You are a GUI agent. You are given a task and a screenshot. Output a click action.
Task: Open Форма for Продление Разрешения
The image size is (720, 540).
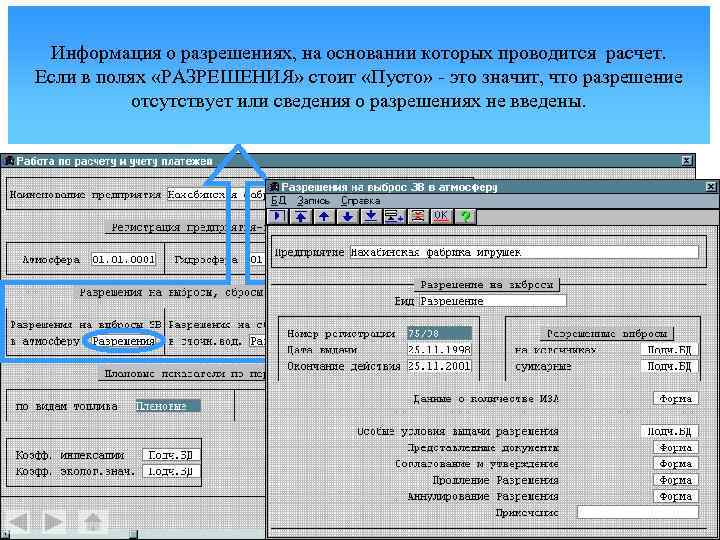tap(675, 480)
